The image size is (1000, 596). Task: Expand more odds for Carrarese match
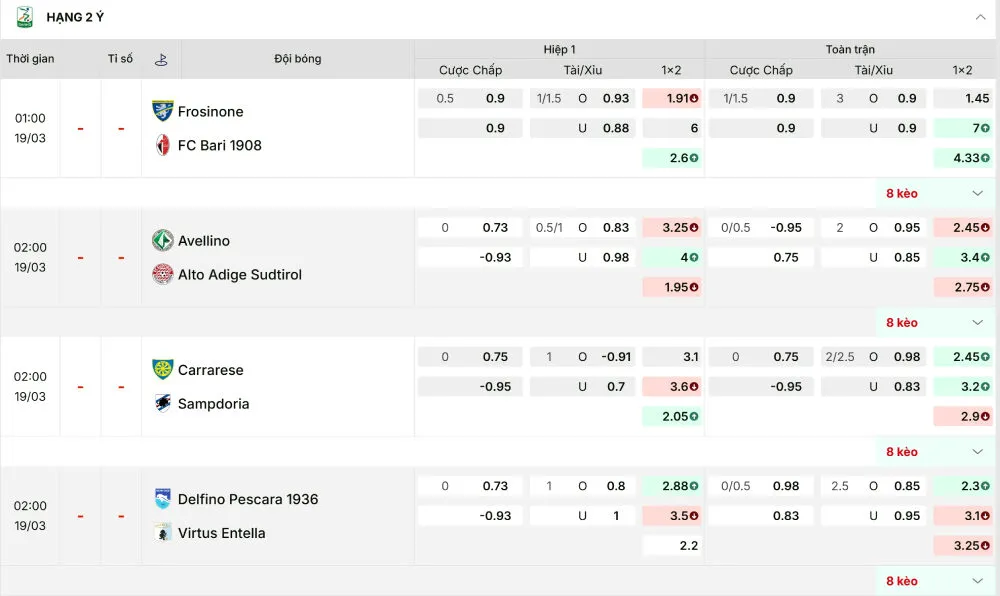[978, 451]
